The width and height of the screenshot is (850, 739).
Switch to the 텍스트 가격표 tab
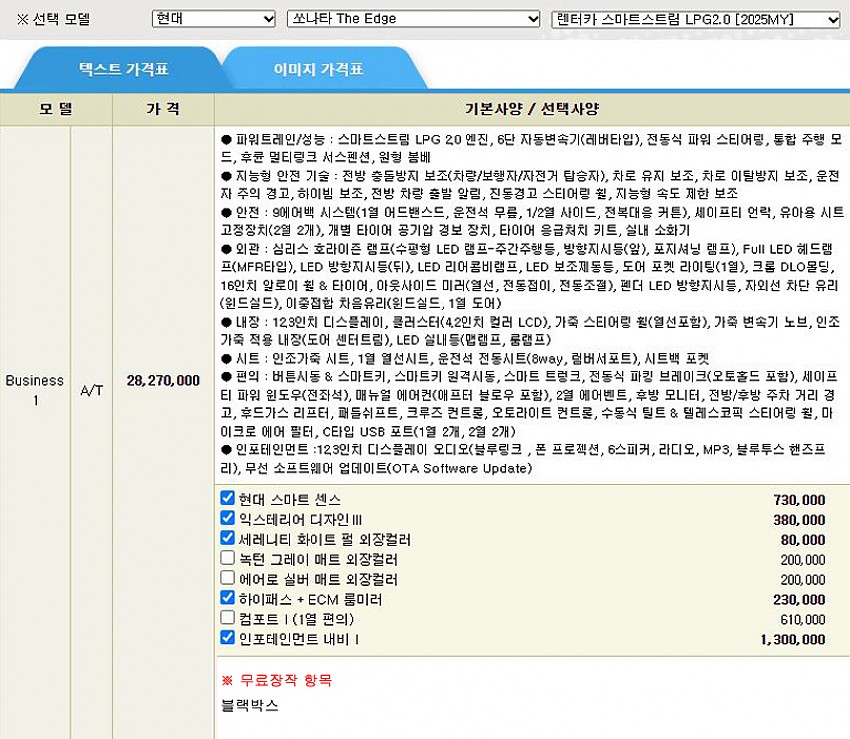pyautogui.click(x=124, y=70)
